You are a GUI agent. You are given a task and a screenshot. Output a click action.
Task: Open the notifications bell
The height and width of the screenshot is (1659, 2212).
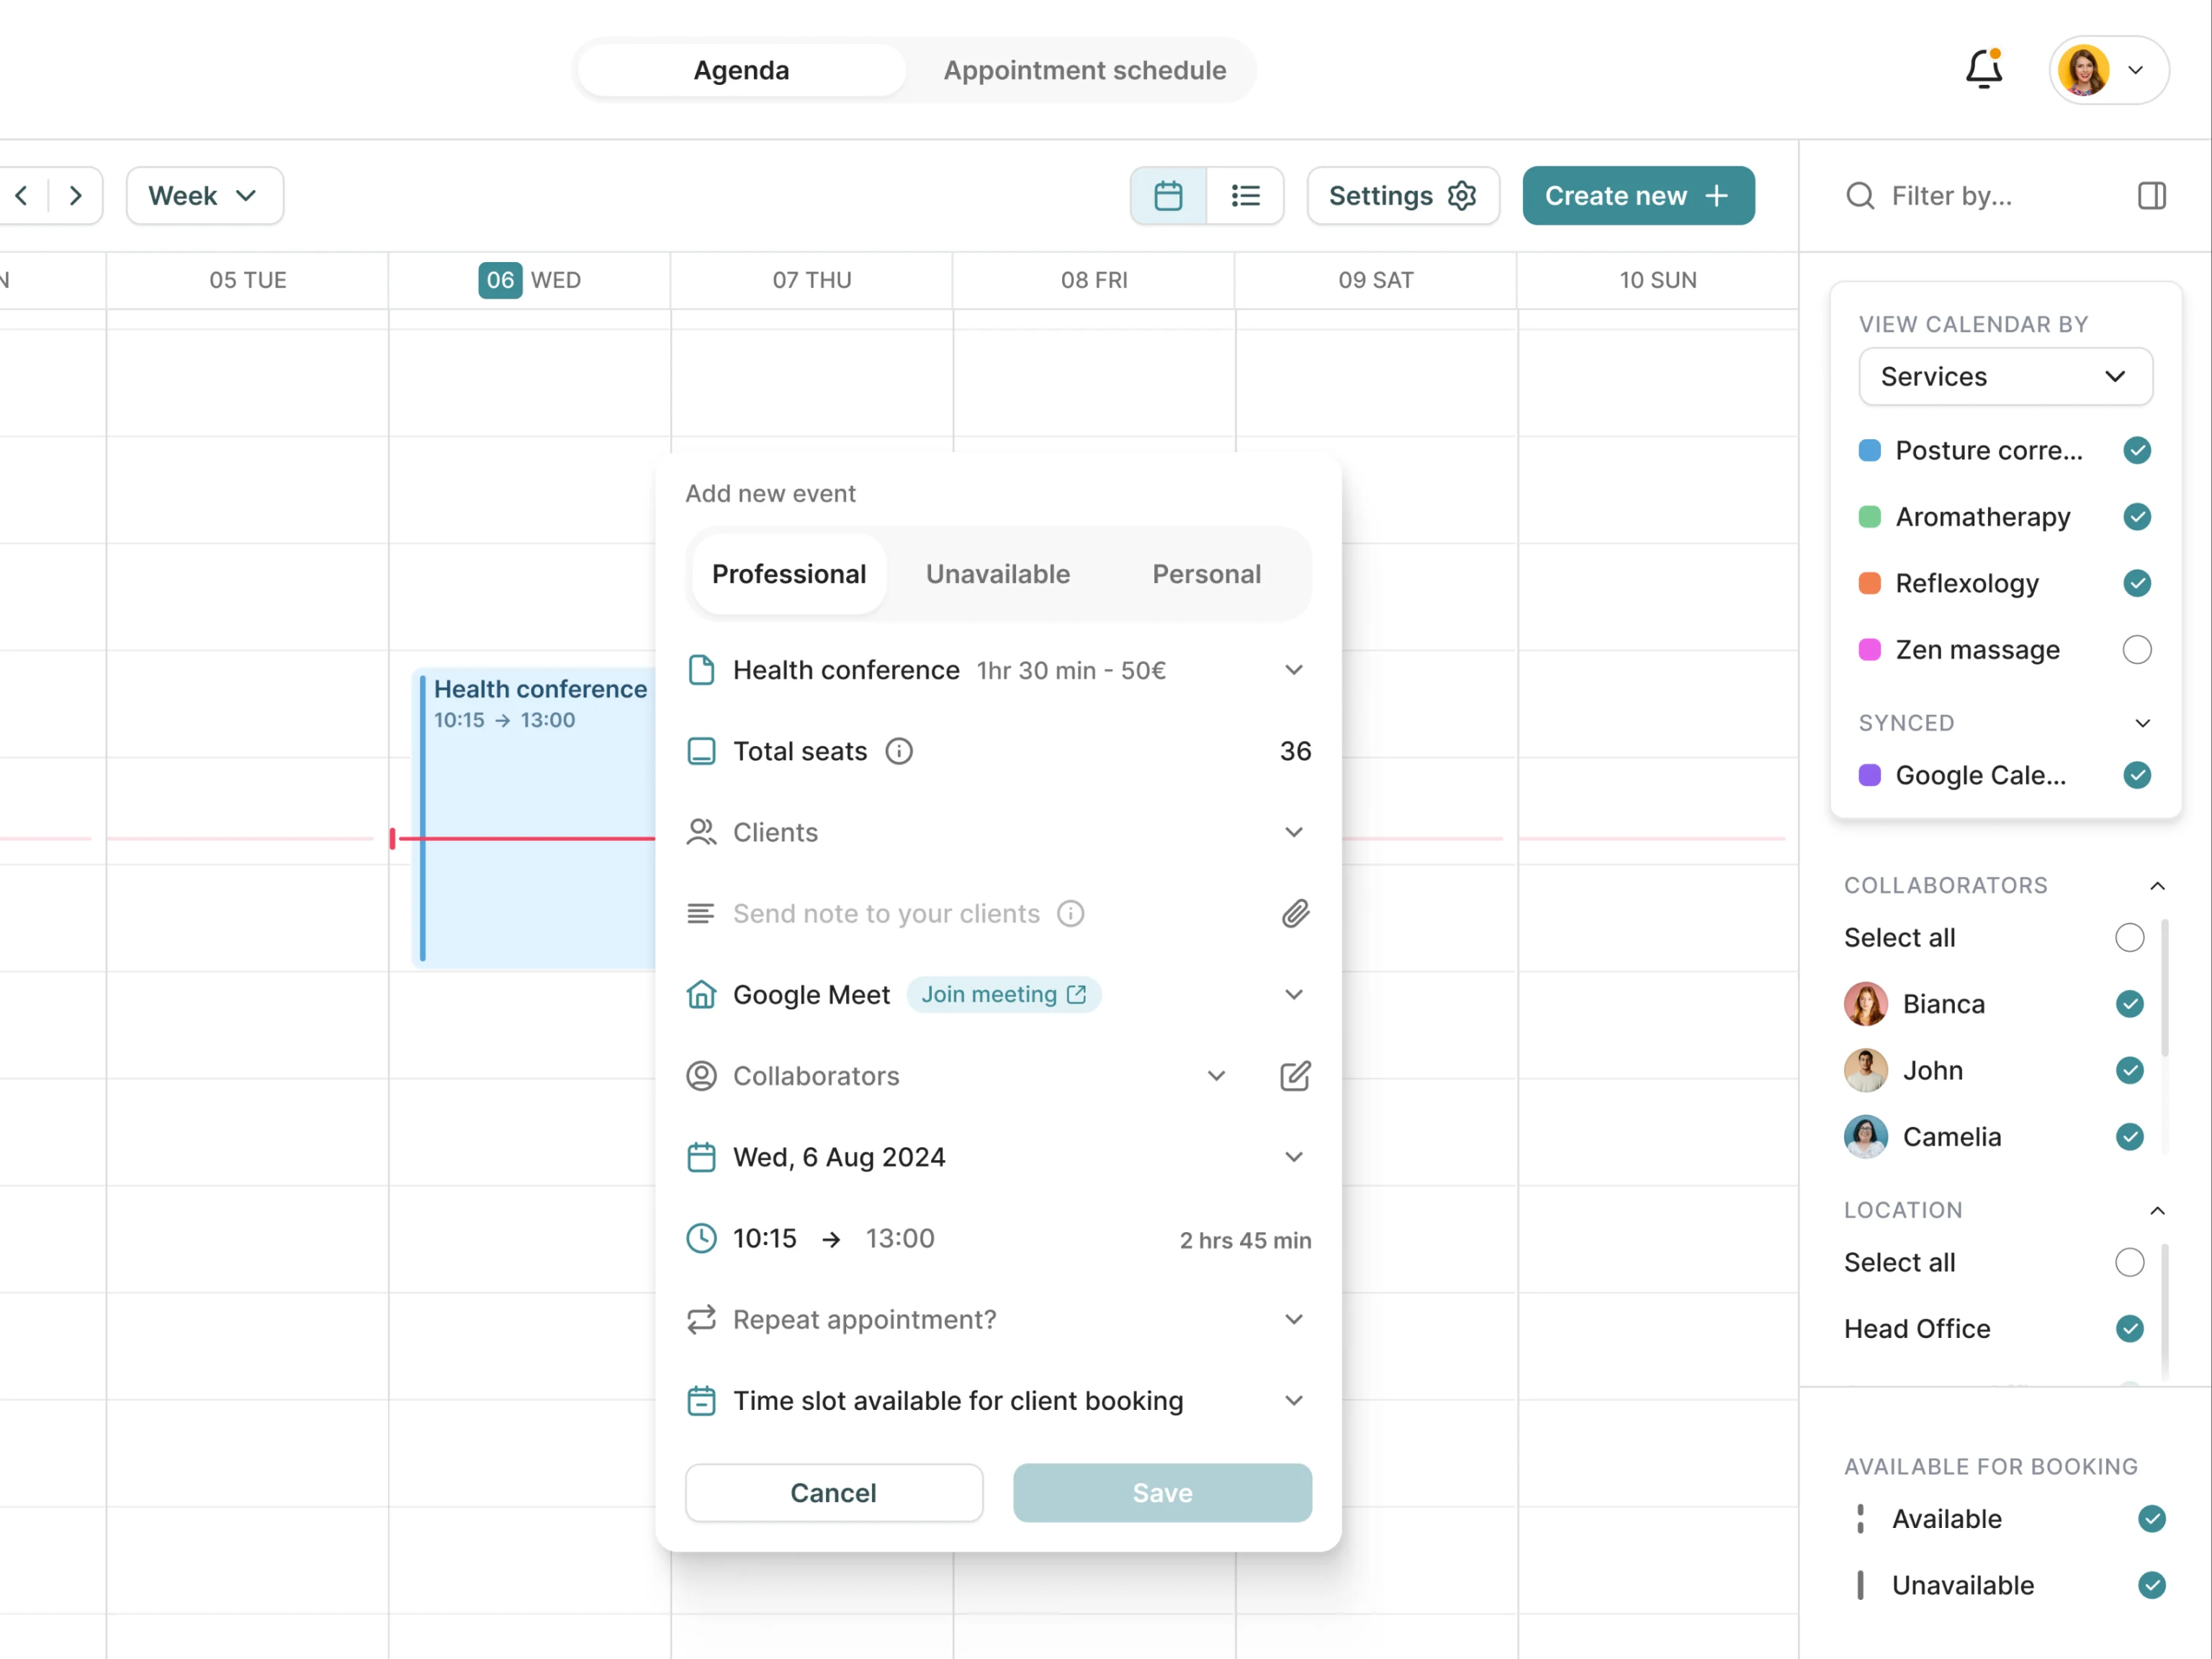coord(1983,69)
